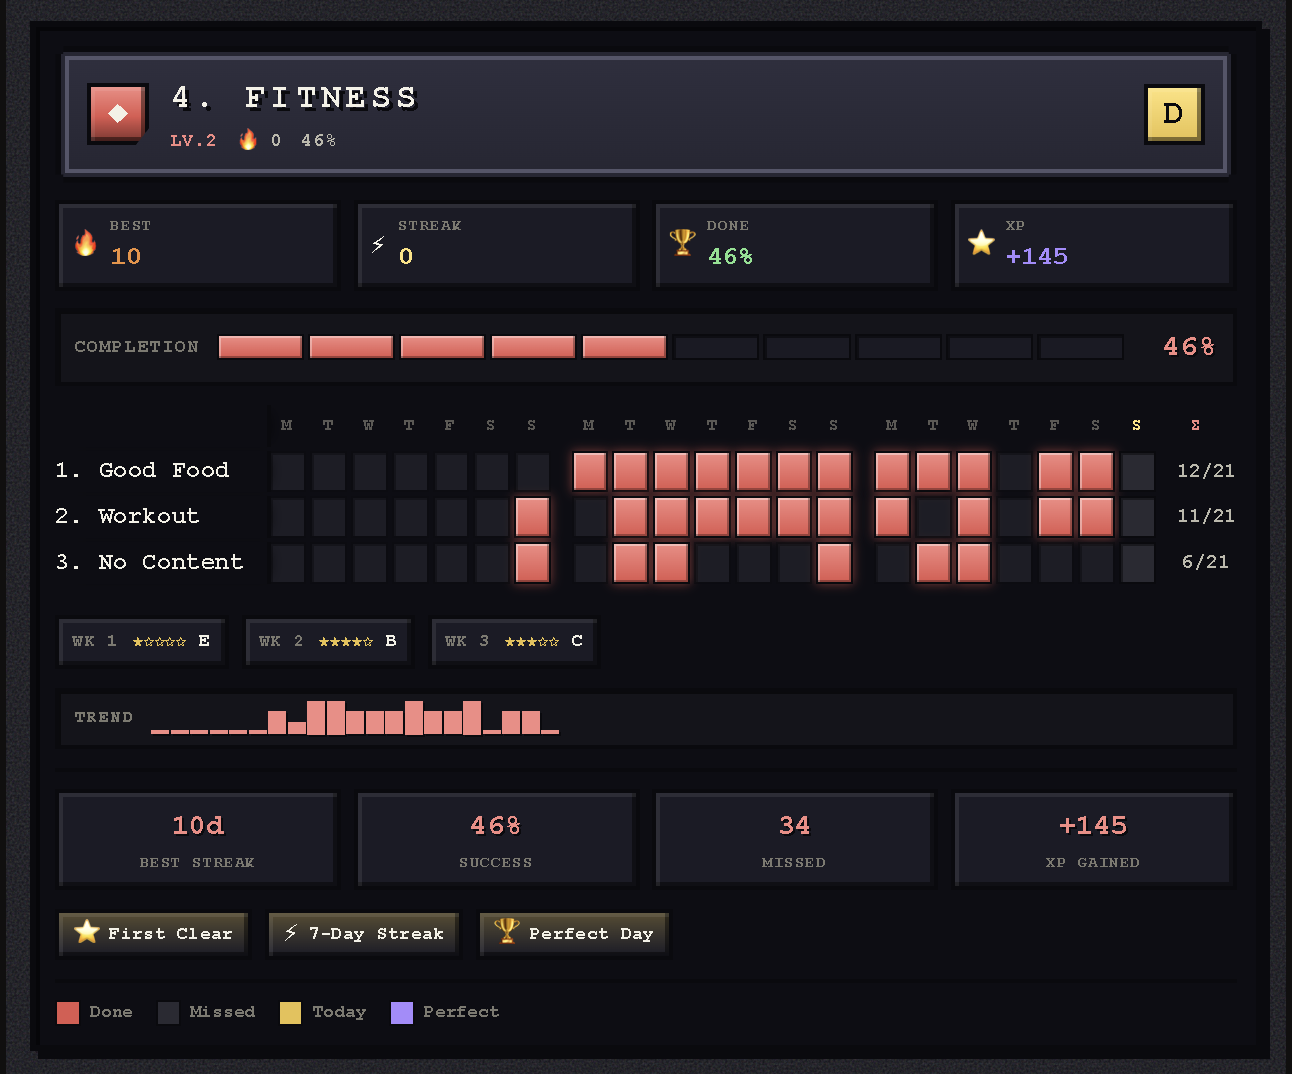Click the 34 Missed summary card

tap(794, 840)
